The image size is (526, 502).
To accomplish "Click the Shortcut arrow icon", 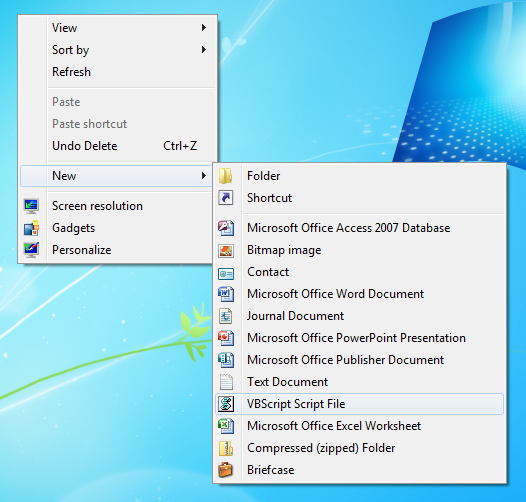I will tap(226, 198).
